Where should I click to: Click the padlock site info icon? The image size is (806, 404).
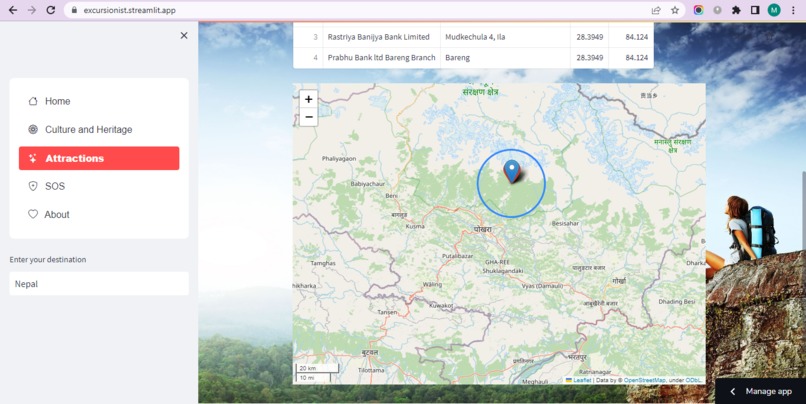pos(75,10)
